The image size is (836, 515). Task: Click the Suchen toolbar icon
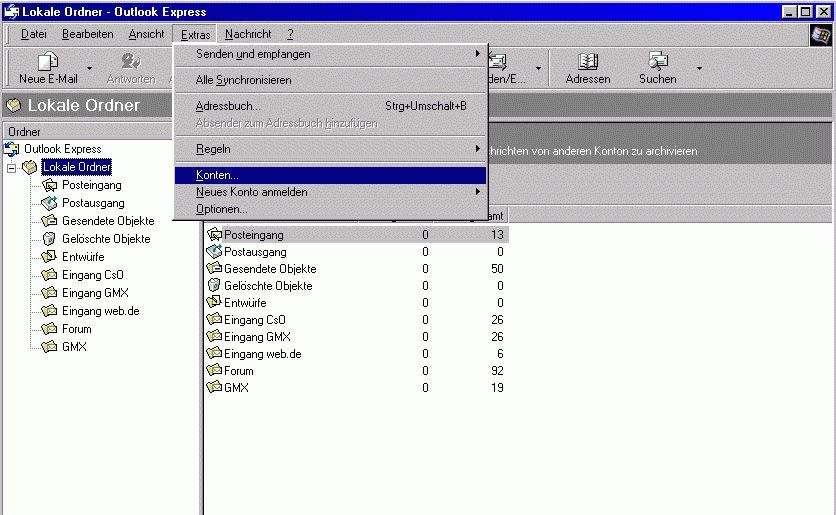pos(658,61)
